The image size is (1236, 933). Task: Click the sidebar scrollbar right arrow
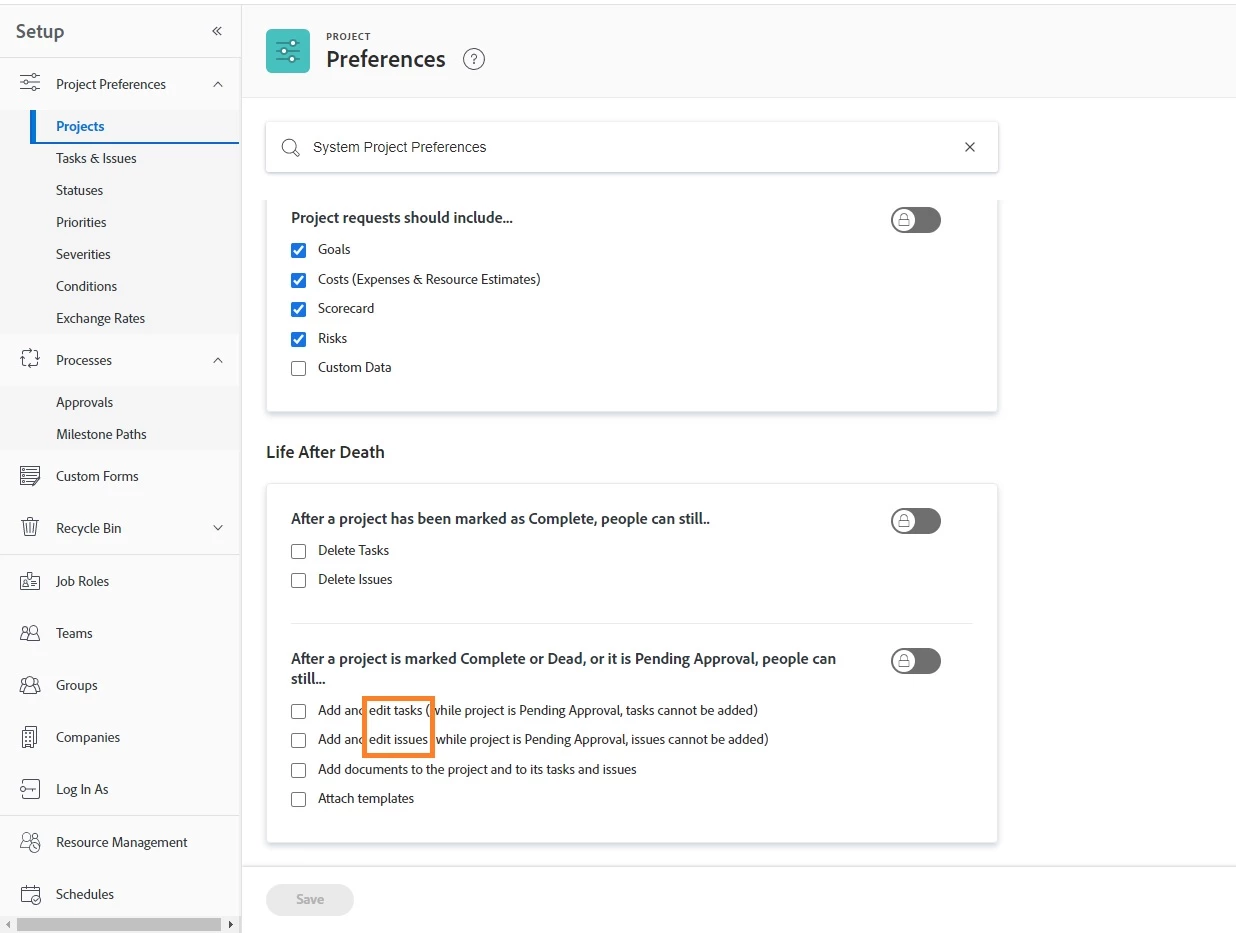[231, 925]
